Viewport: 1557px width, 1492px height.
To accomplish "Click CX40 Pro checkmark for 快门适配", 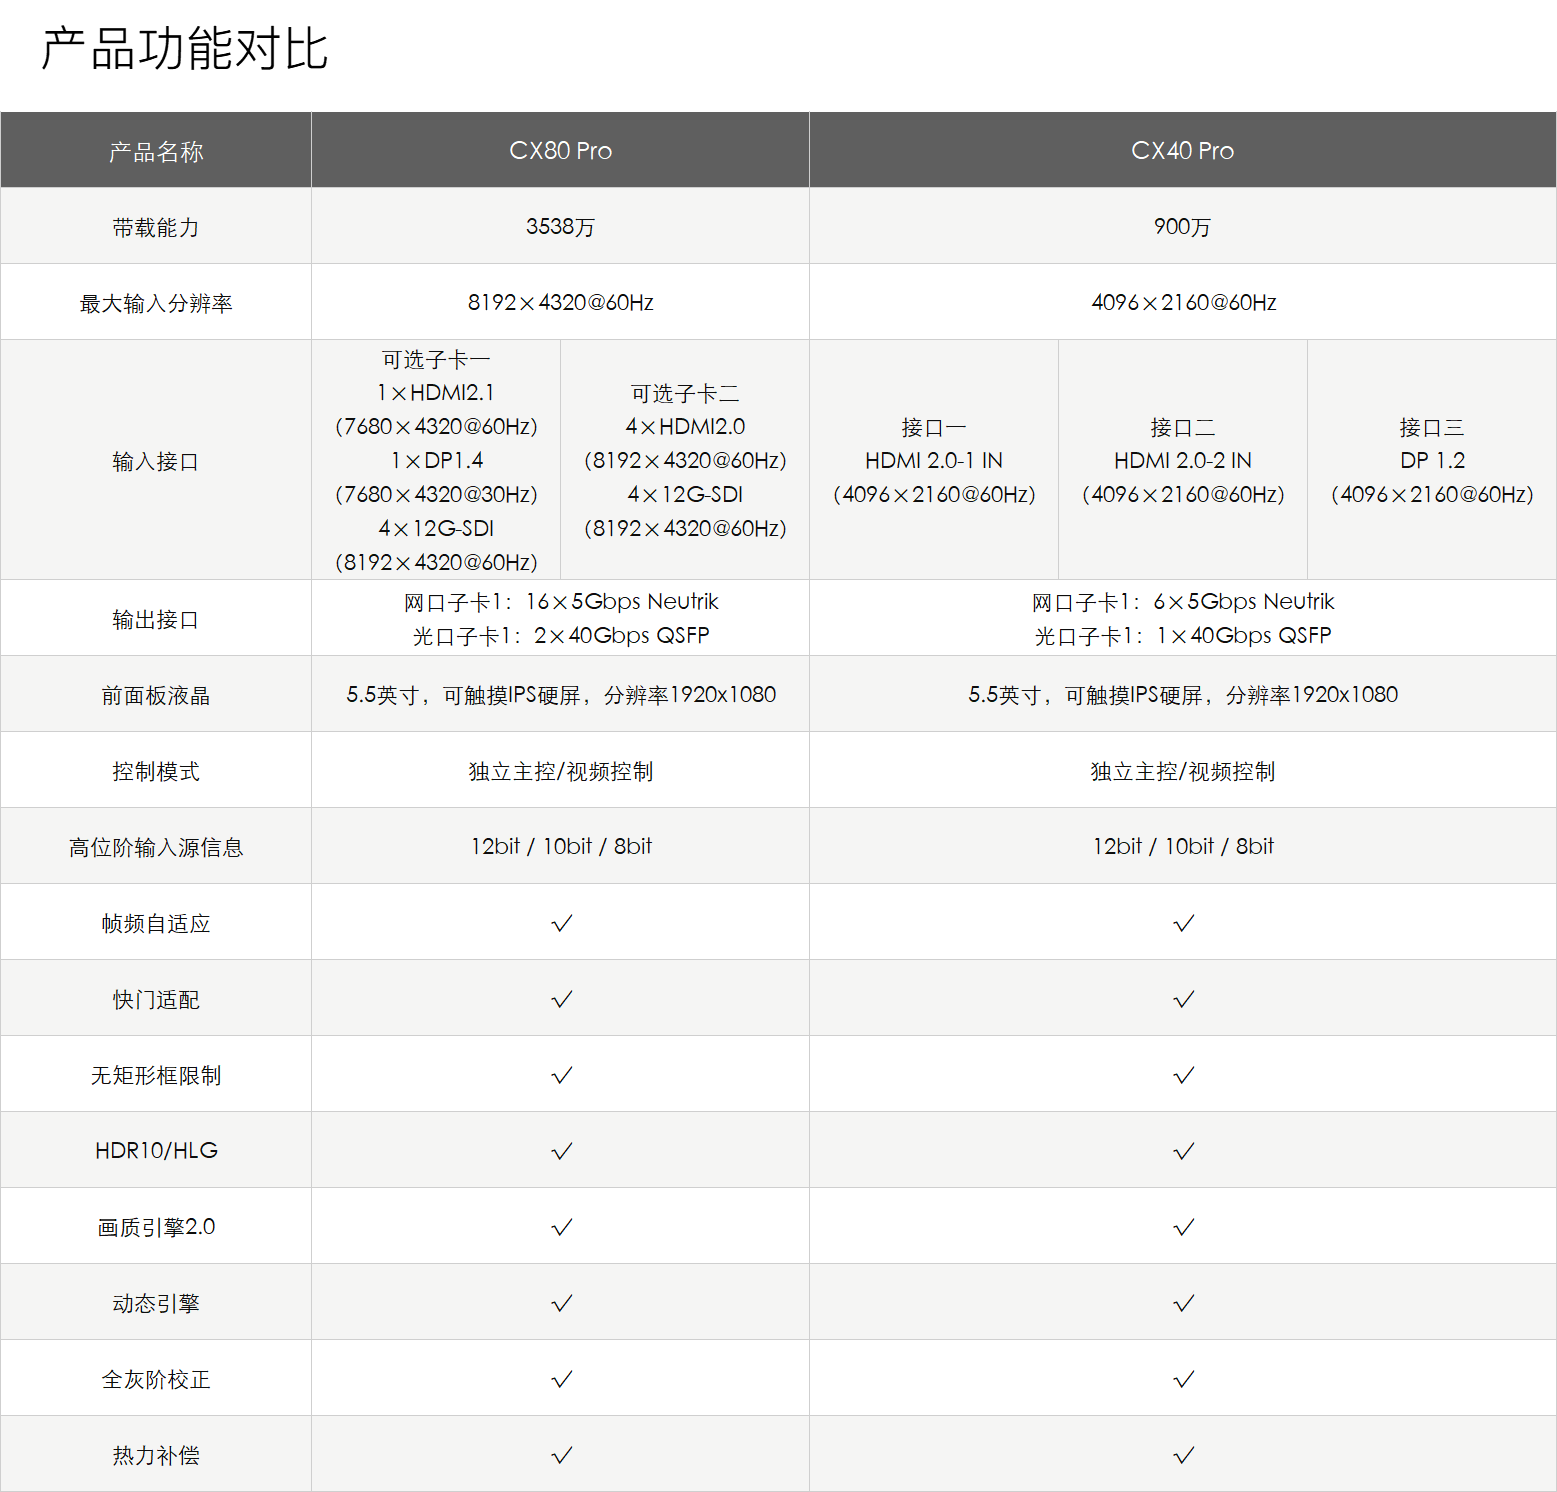I will pyautogui.click(x=1184, y=999).
